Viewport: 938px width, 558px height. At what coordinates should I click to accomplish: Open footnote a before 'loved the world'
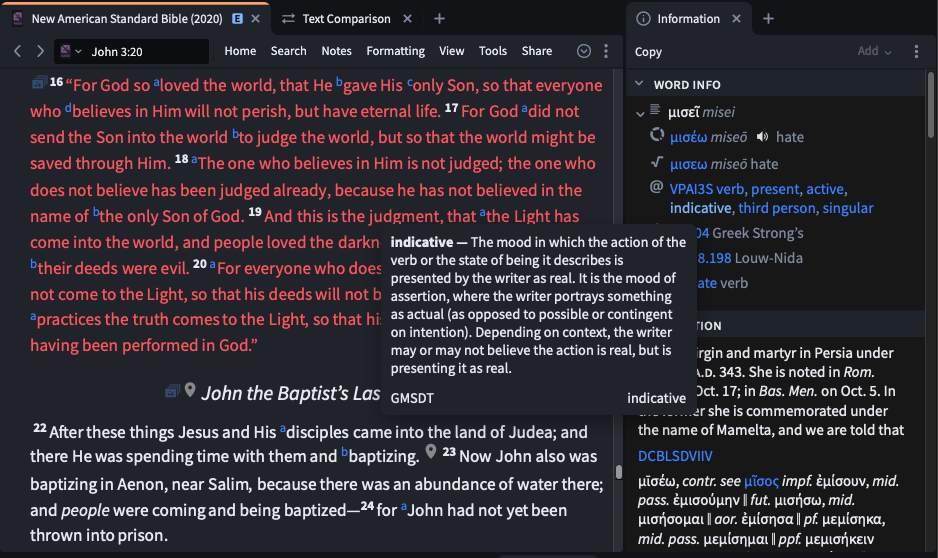tap(157, 83)
